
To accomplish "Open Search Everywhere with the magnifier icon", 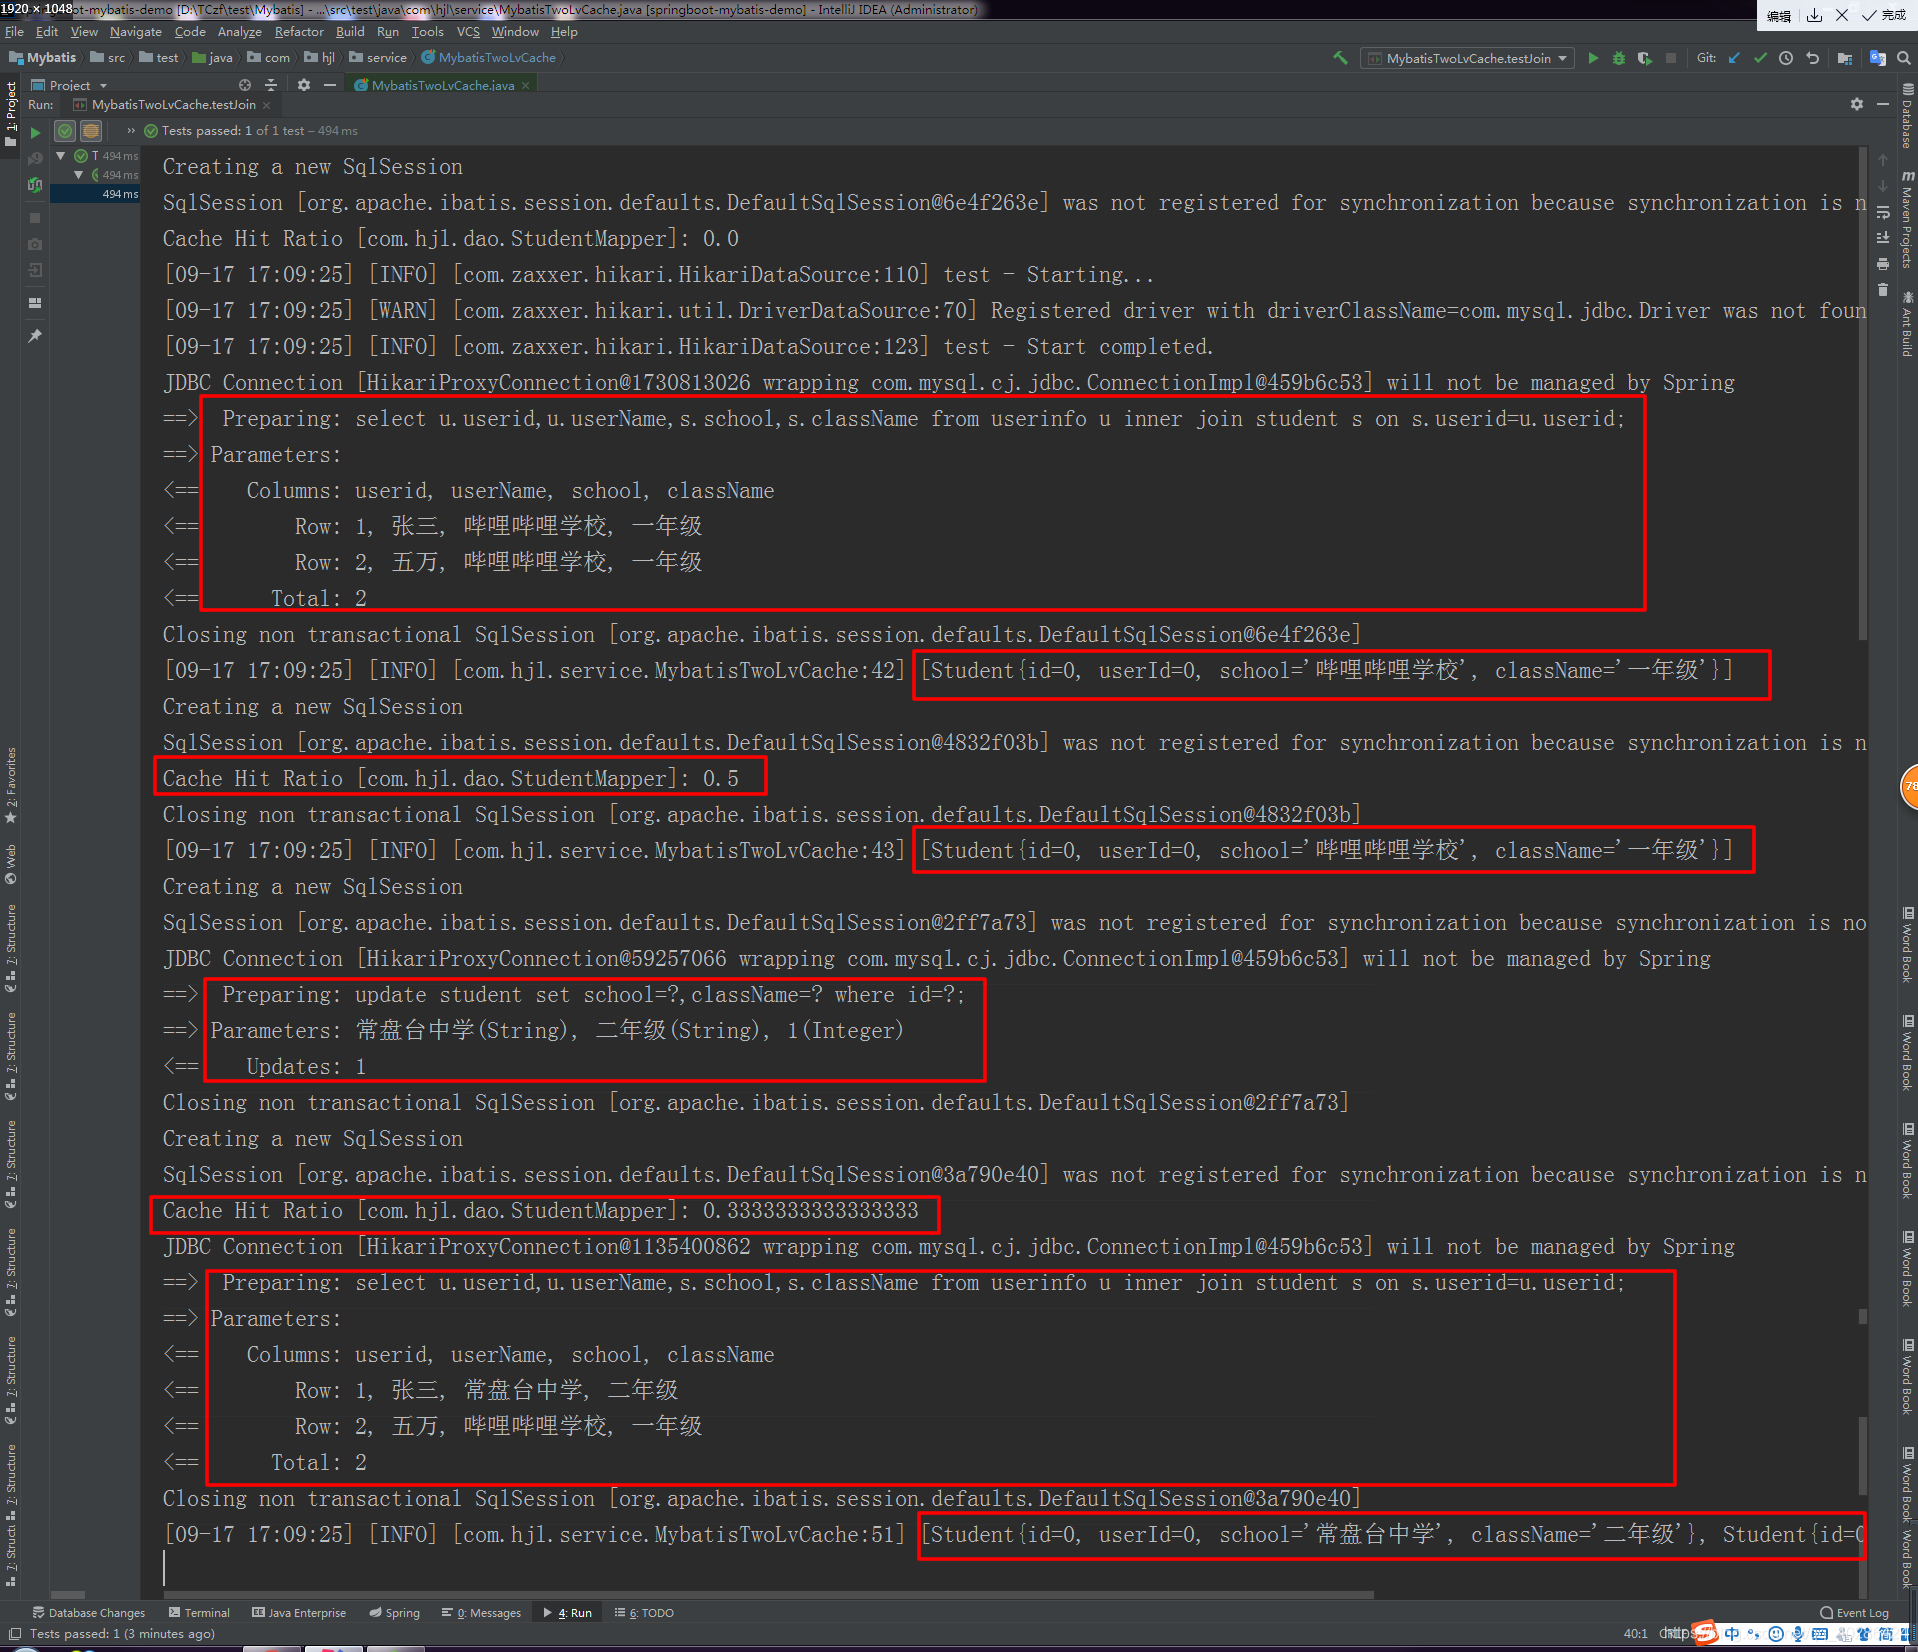I will [x=1904, y=58].
